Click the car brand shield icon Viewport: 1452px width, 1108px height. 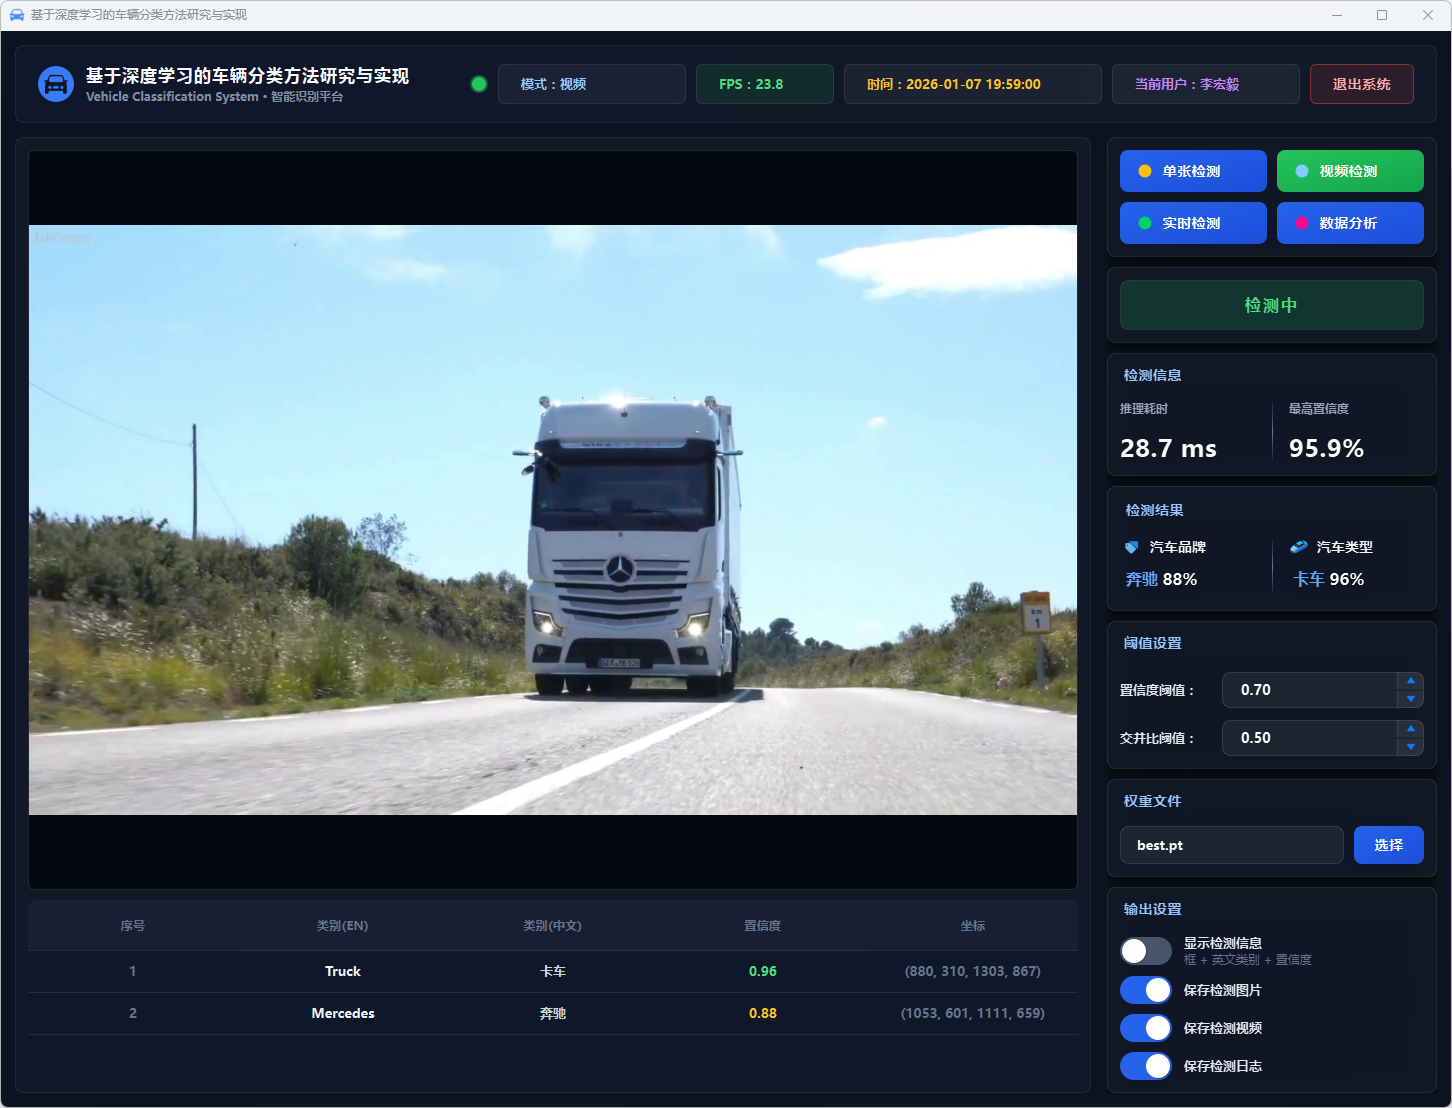tap(1132, 547)
